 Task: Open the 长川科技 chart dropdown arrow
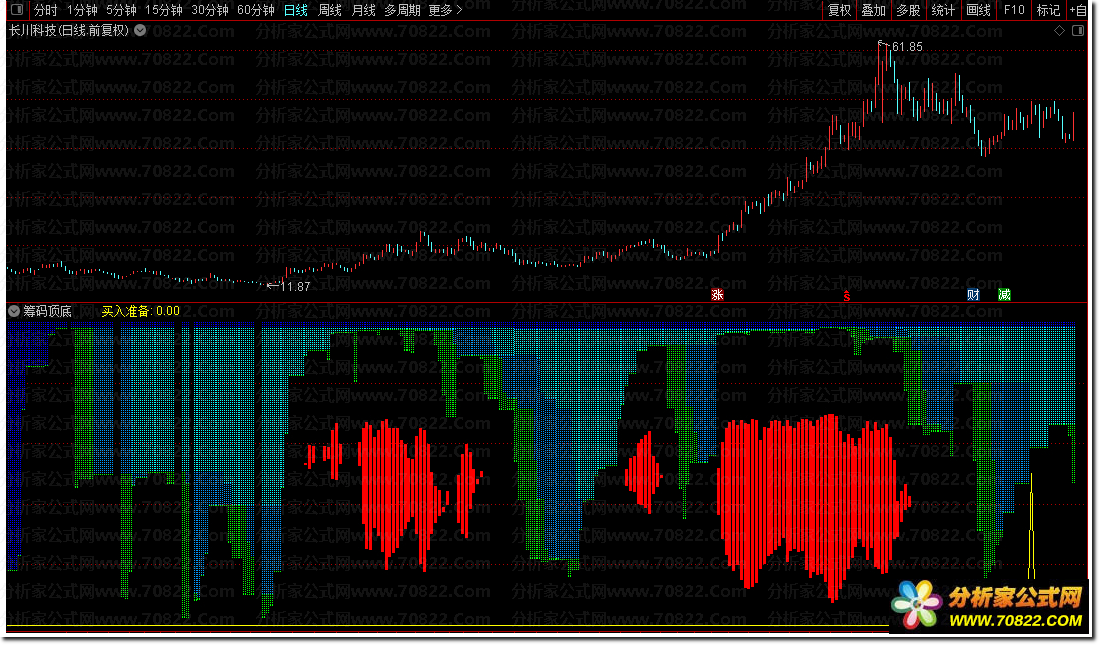coord(140,30)
